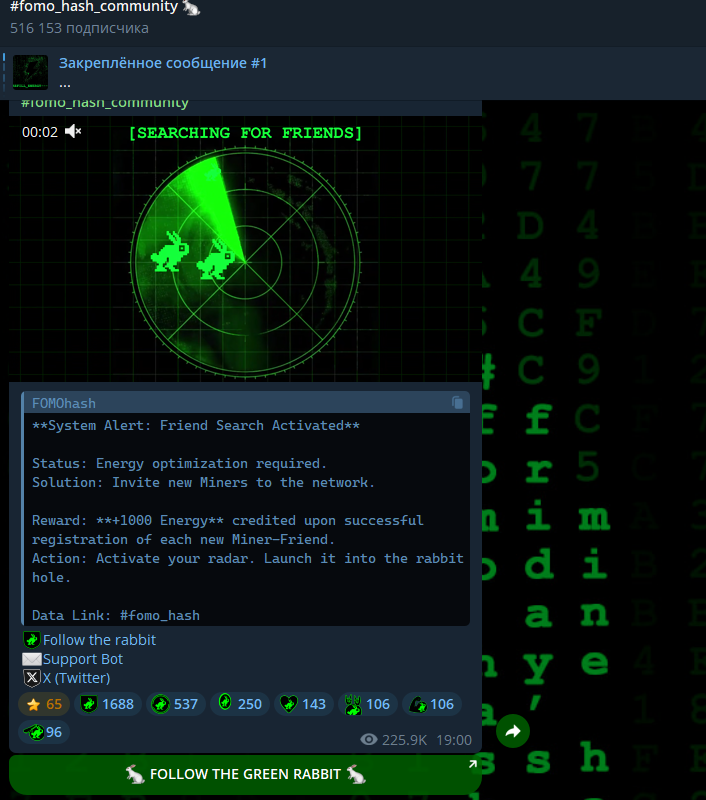Select the reaction showing 250
The height and width of the screenshot is (800, 706).
pyautogui.click(x=240, y=704)
